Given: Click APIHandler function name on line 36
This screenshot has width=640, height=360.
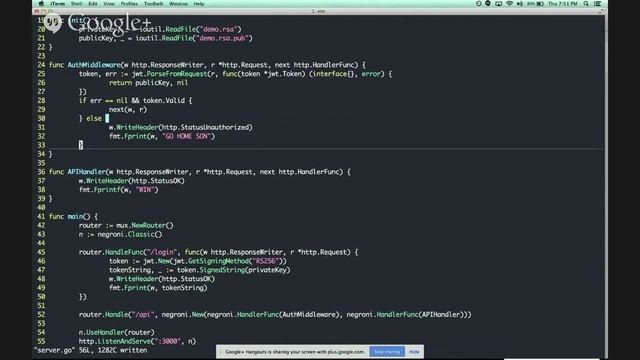Looking at the screenshot, I should point(87,172).
